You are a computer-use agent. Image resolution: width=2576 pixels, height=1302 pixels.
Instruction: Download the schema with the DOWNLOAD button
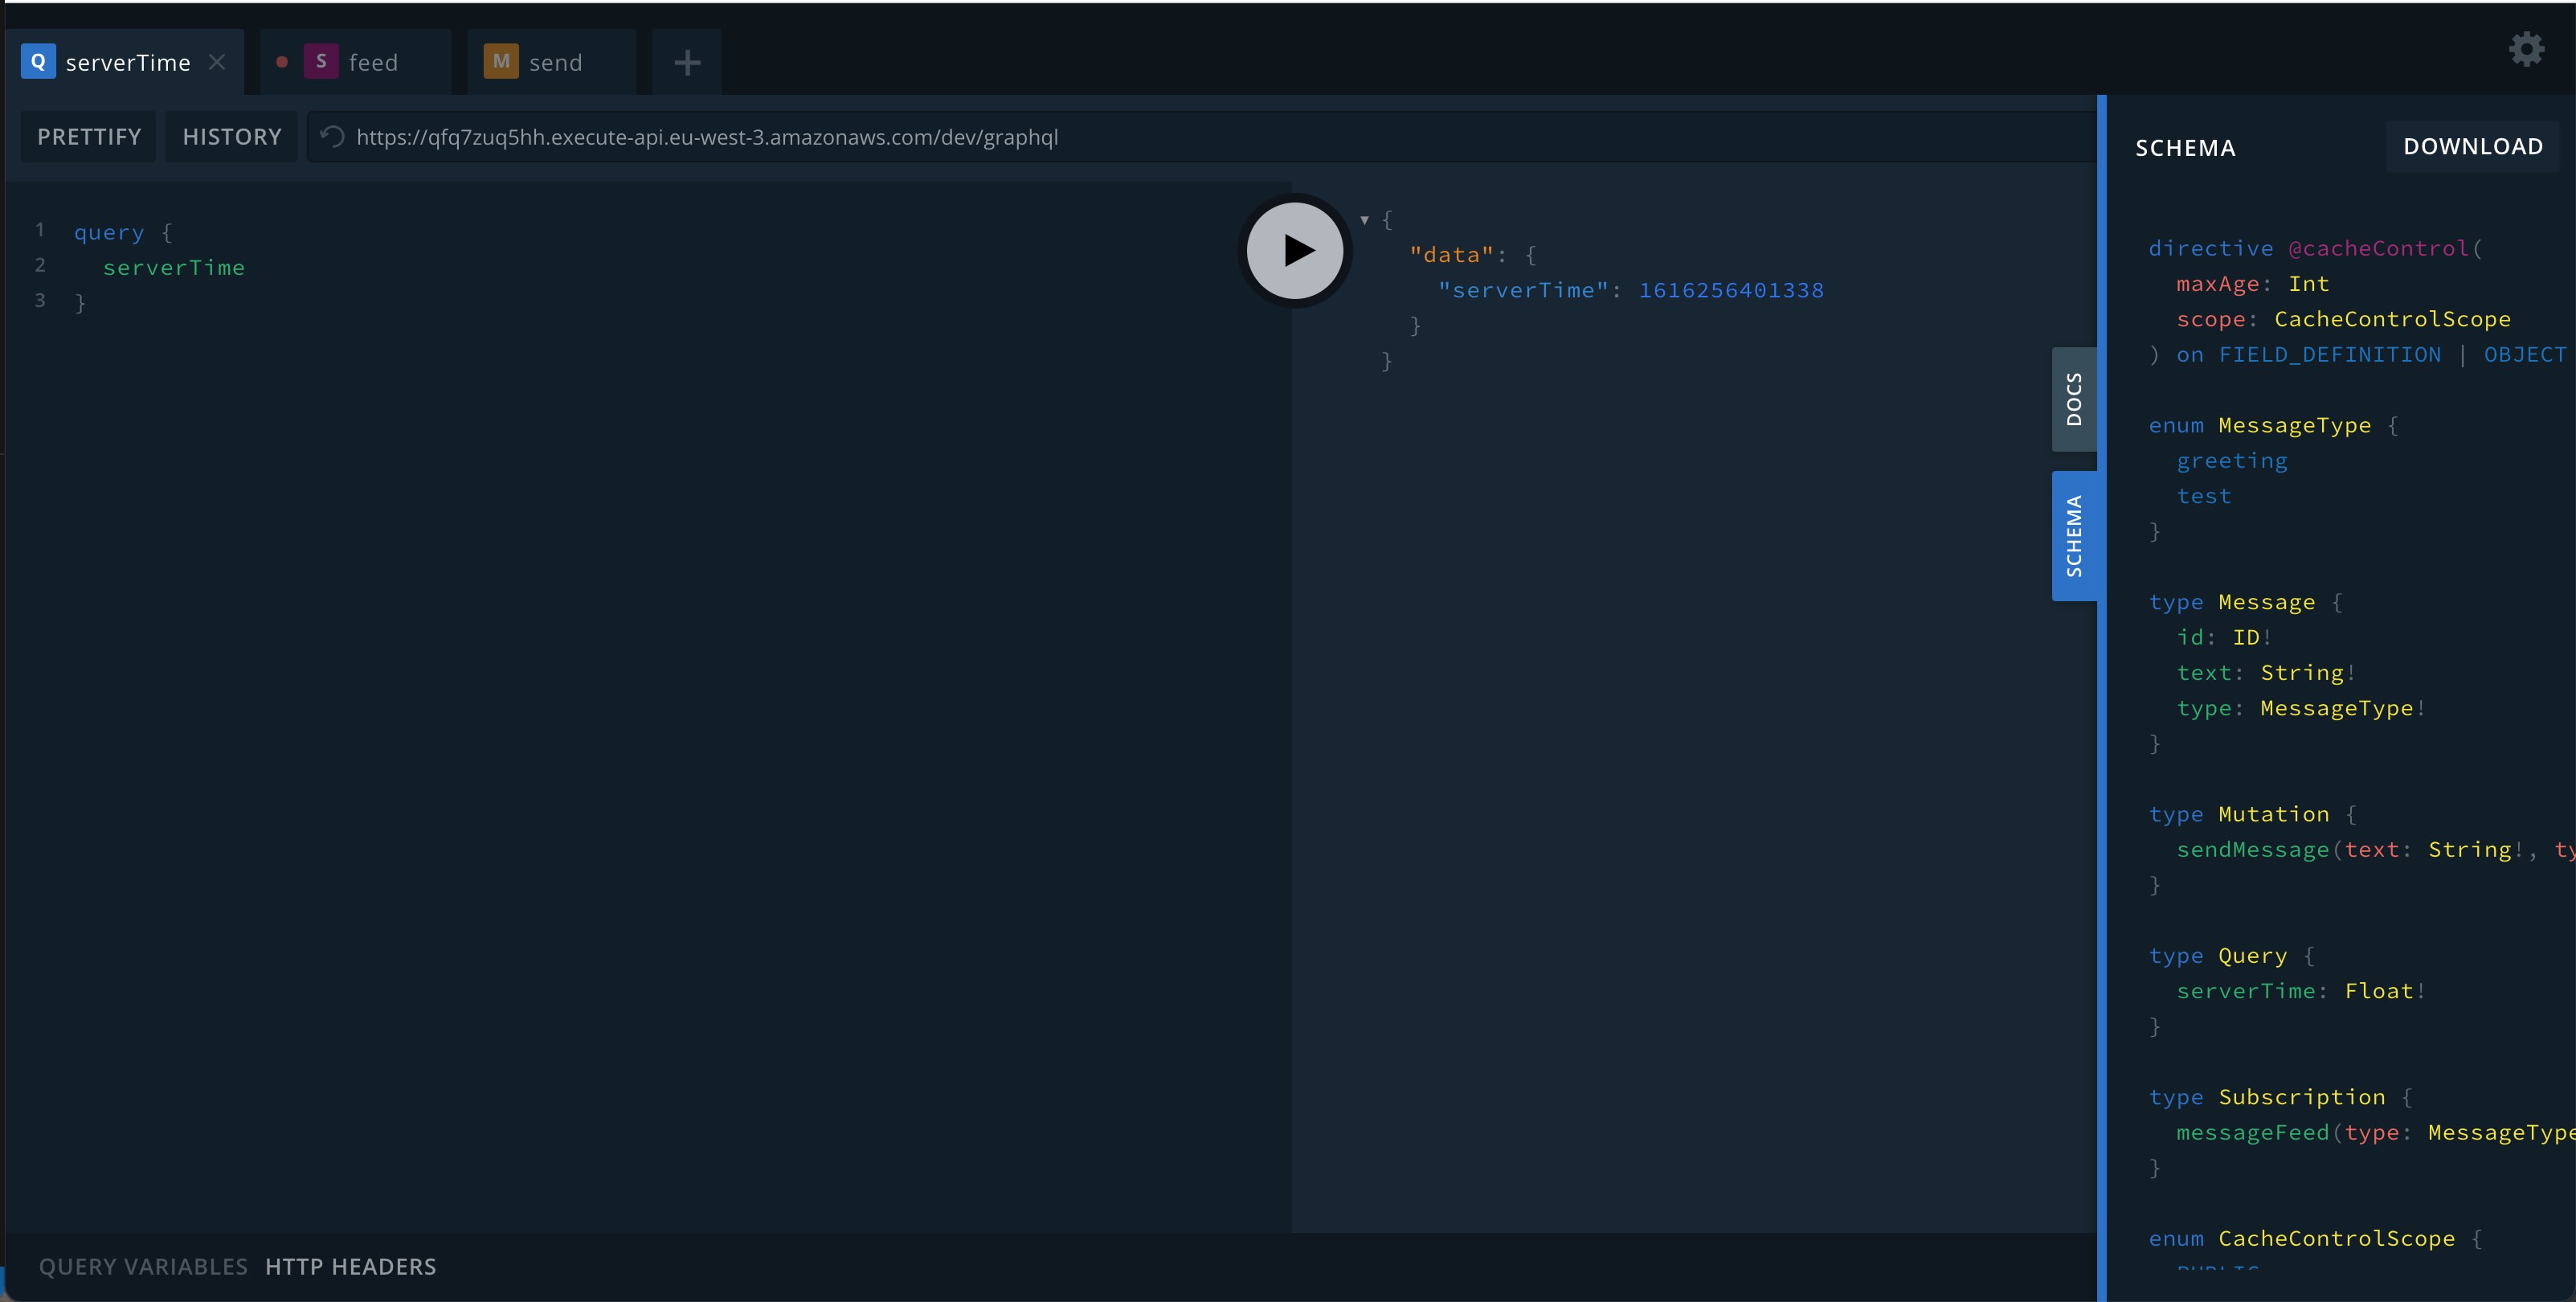(x=2473, y=146)
